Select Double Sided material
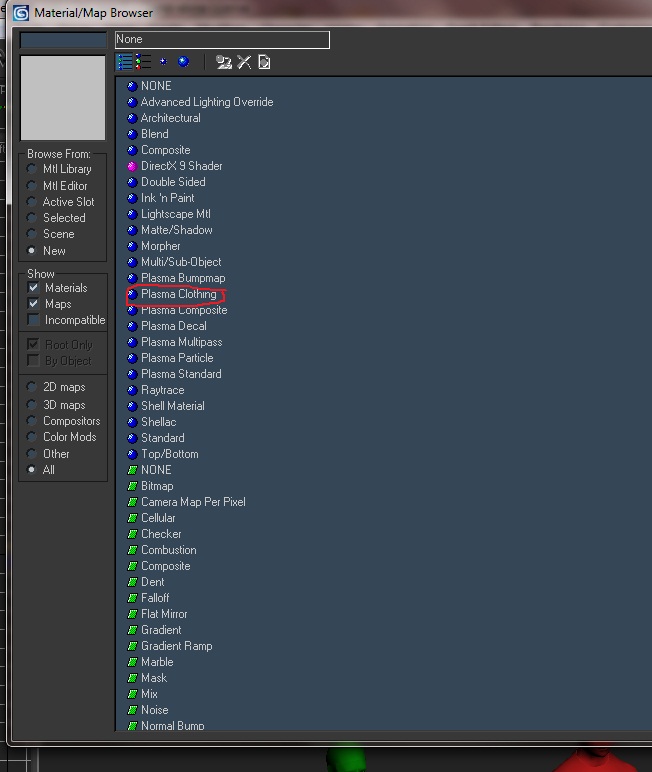Viewport: 652px width, 772px height. pyautogui.click(x=173, y=182)
